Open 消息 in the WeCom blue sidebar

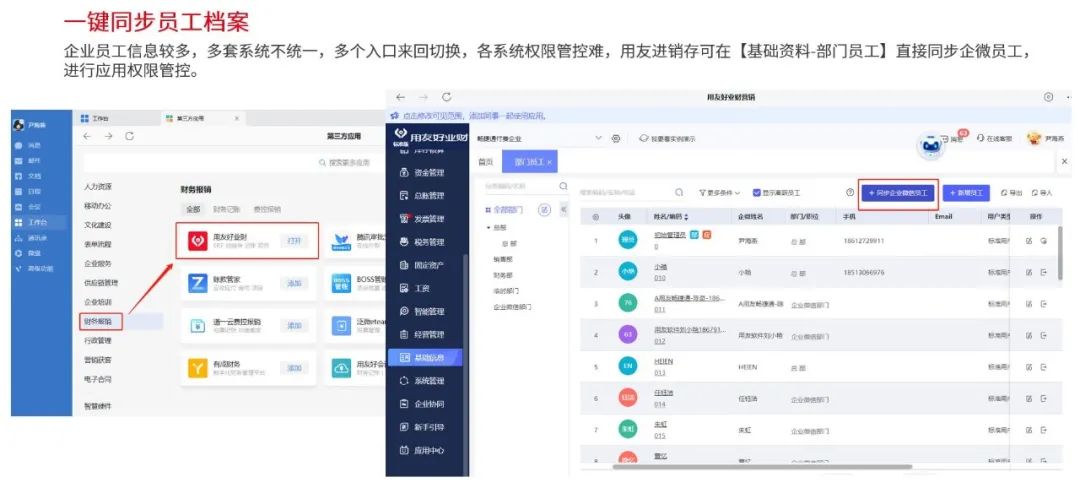[28, 146]
